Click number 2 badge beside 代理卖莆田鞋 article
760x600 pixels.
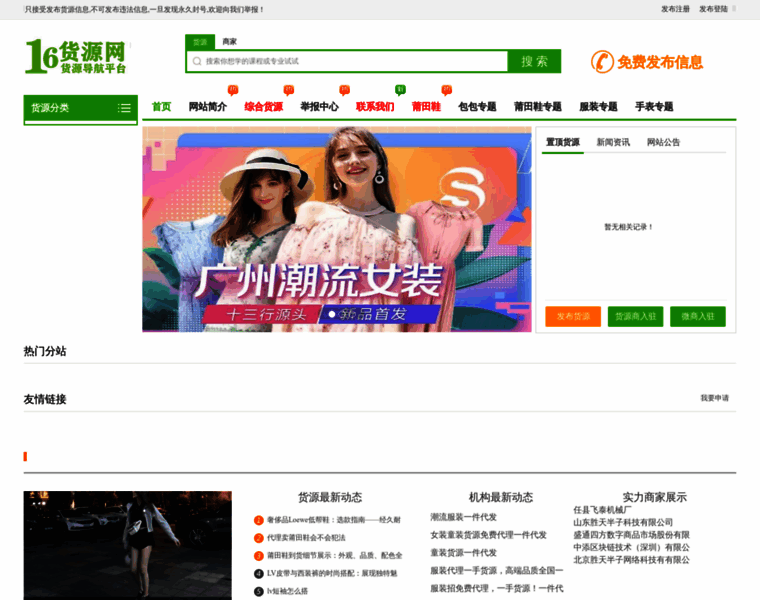(259, 538)
